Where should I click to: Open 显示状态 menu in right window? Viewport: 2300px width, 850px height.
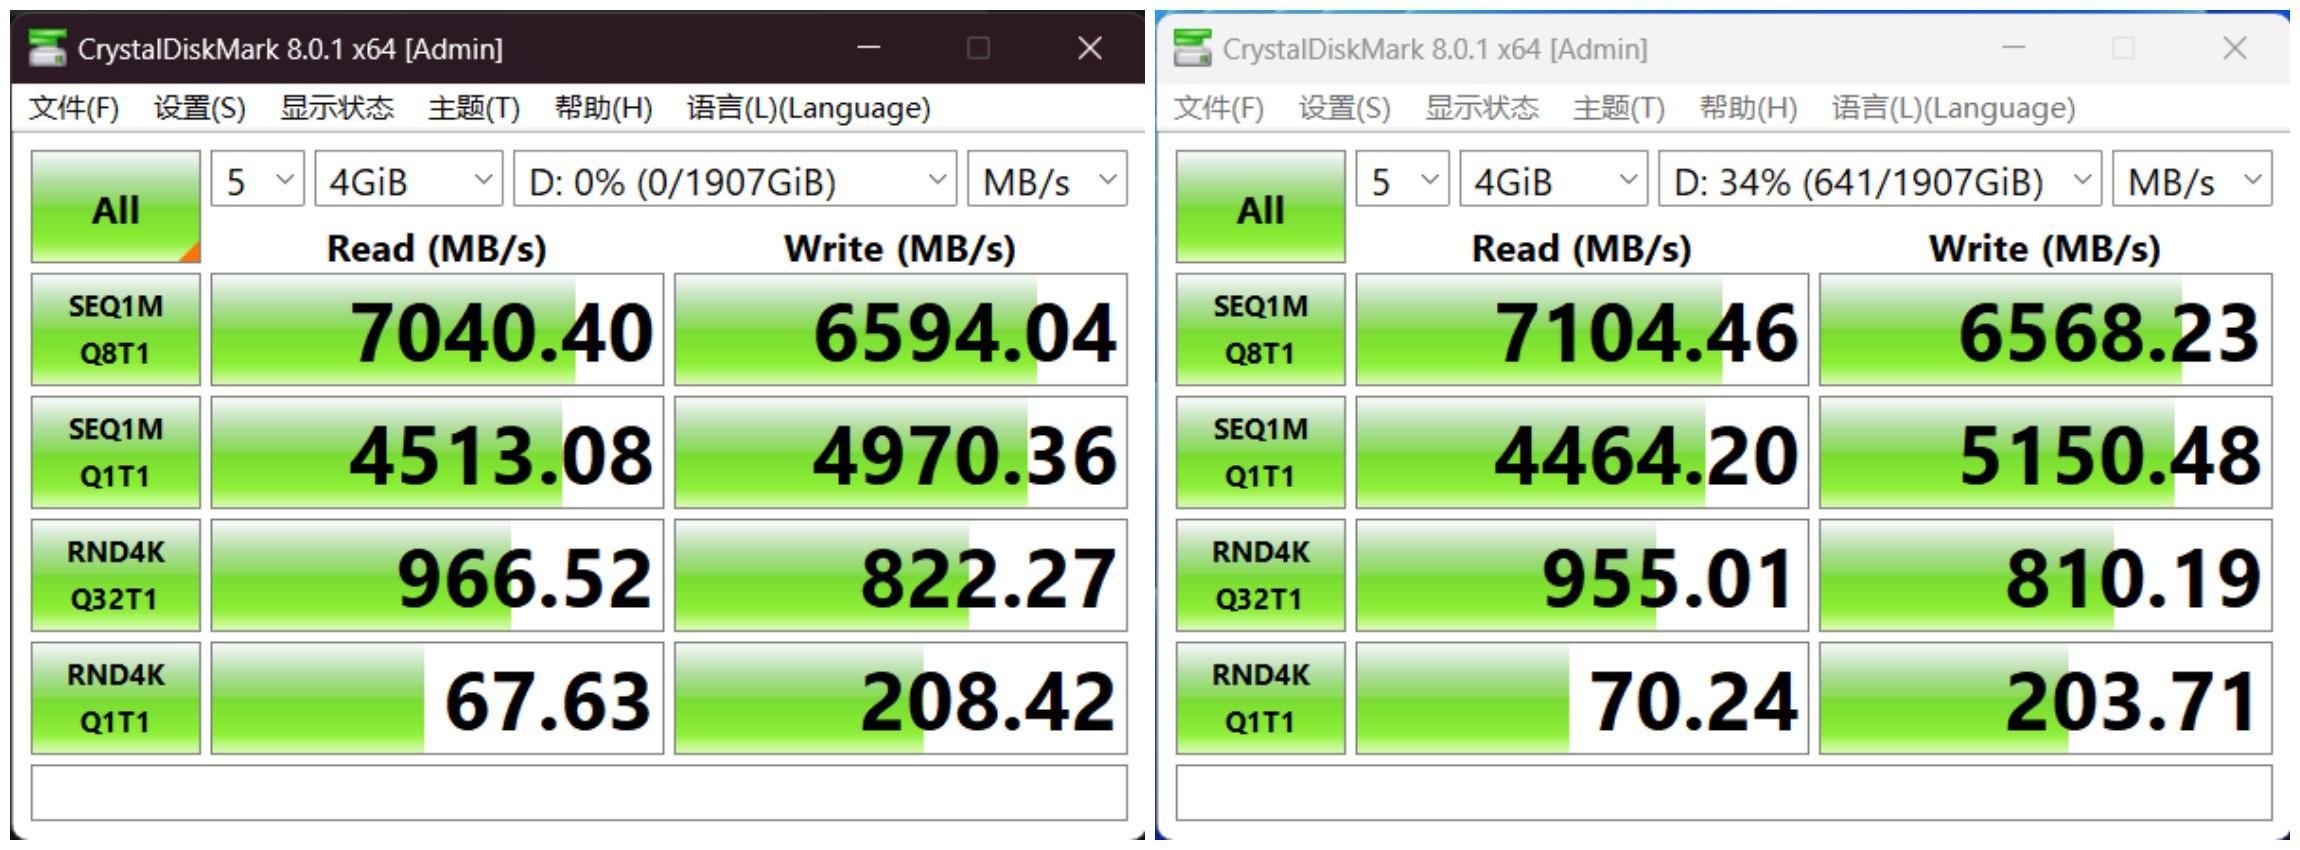tap(1482, 108)
